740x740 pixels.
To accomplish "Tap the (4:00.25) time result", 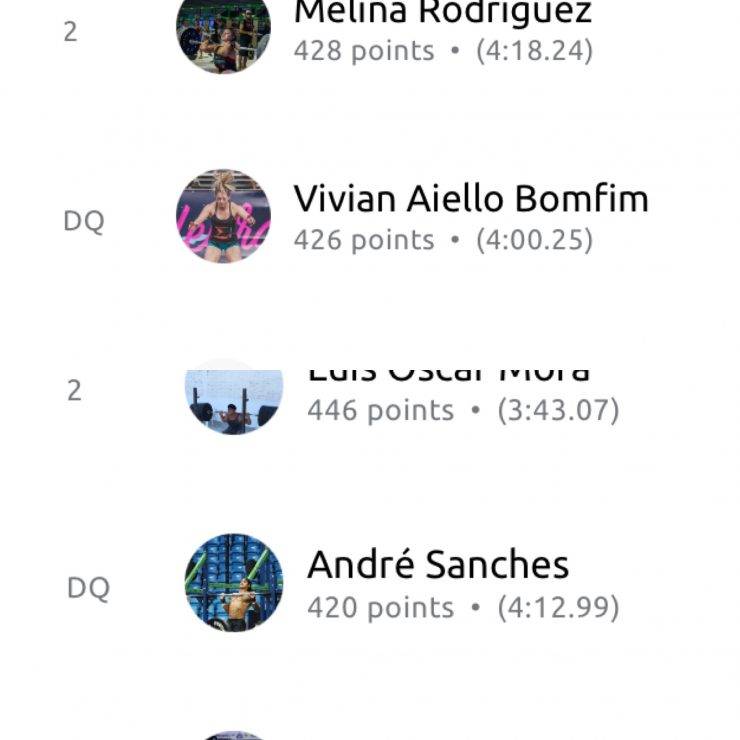I will [534, 240].
